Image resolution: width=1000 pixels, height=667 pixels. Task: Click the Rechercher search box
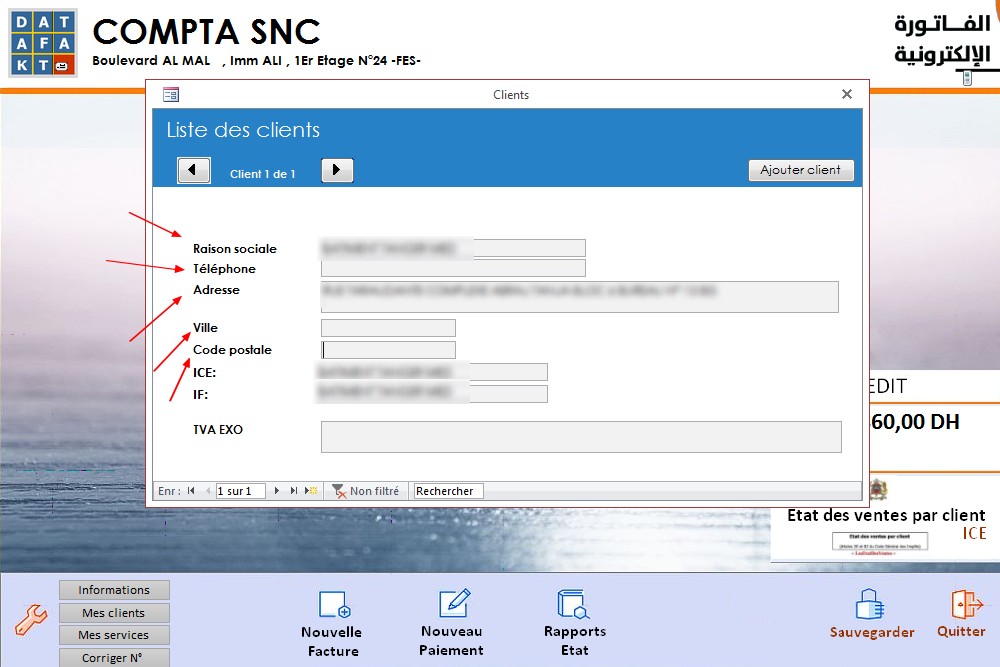[448, 491]
